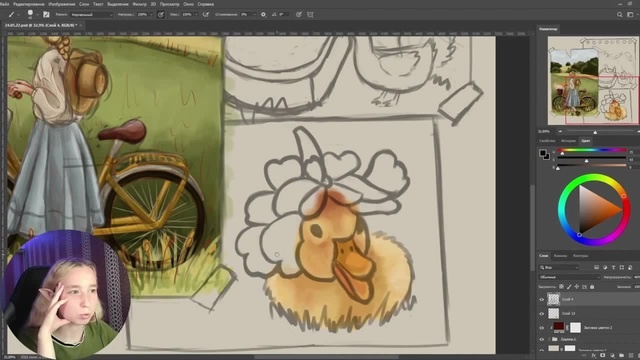This screenshot has width=640, height=360.
Task: Lock layer position icon
Action: [x=577, y=287]
